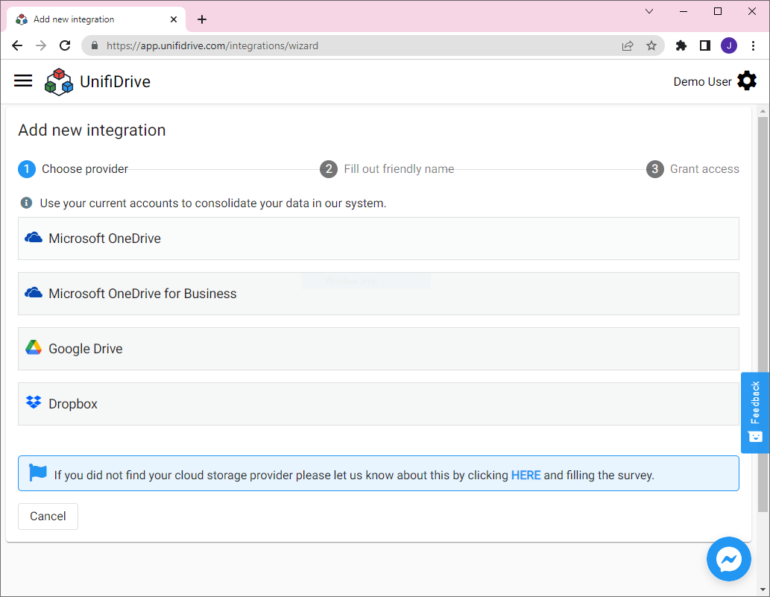Reload the page

point(65,46)
